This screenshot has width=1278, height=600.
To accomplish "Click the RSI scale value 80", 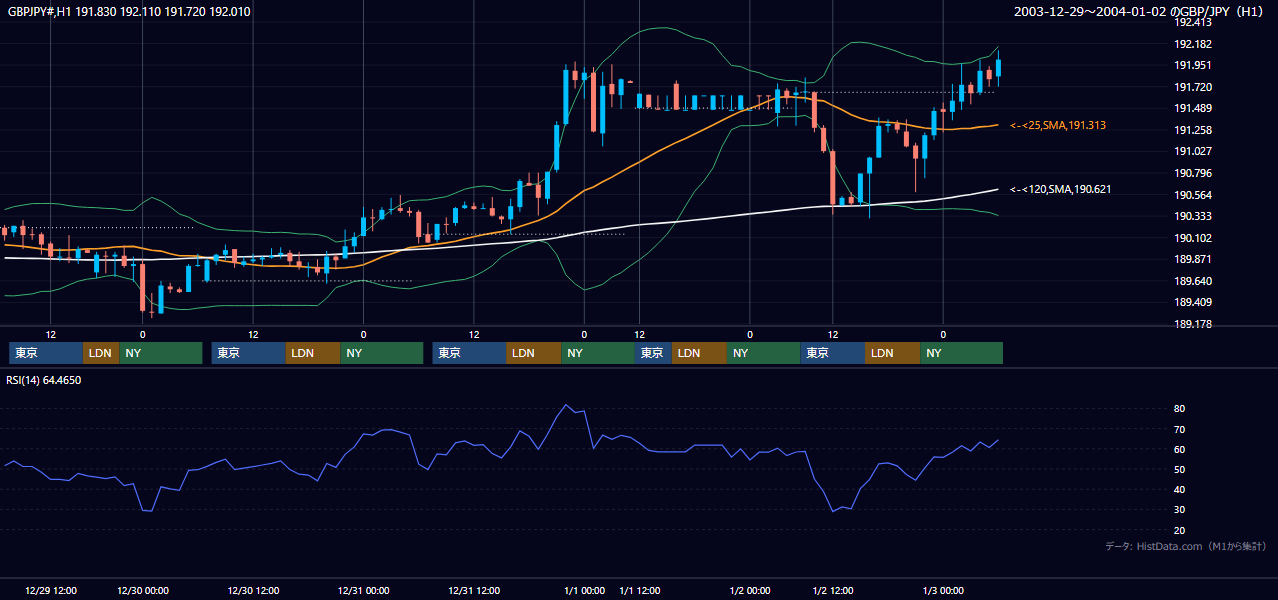I will (1179, 409).
